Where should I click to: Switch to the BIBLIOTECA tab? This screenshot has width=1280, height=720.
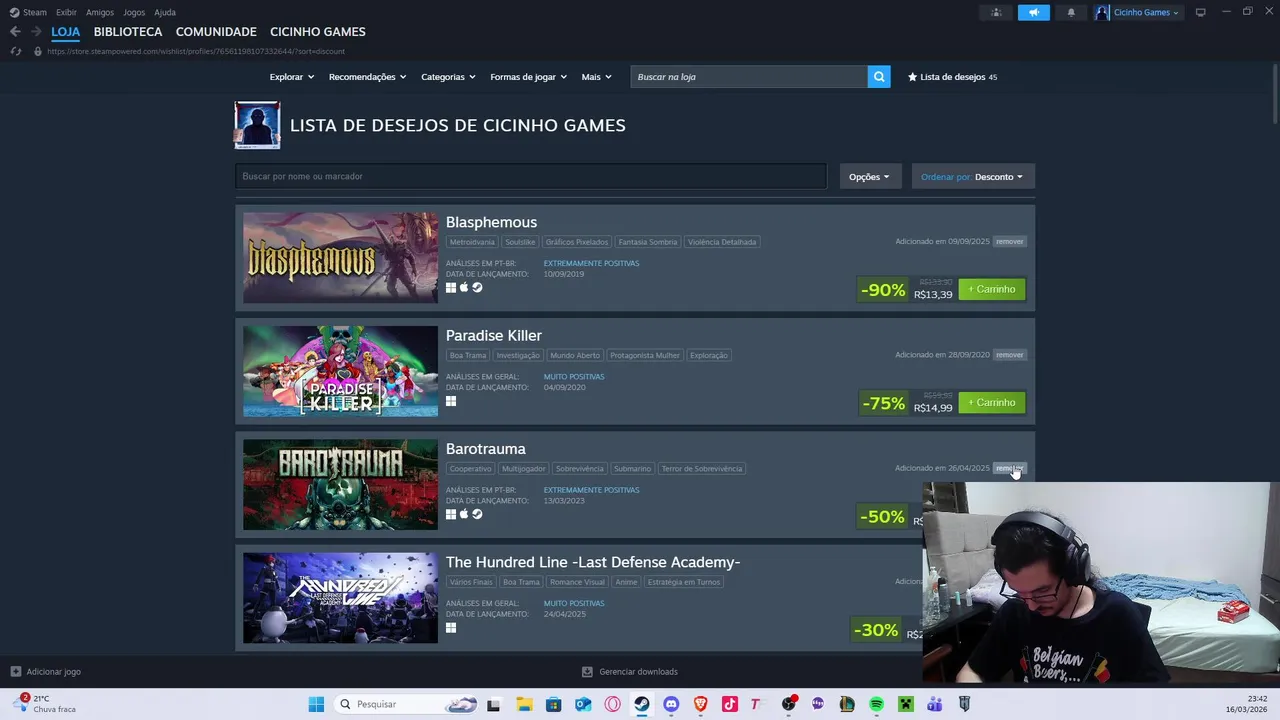click(x=128, y=32)
